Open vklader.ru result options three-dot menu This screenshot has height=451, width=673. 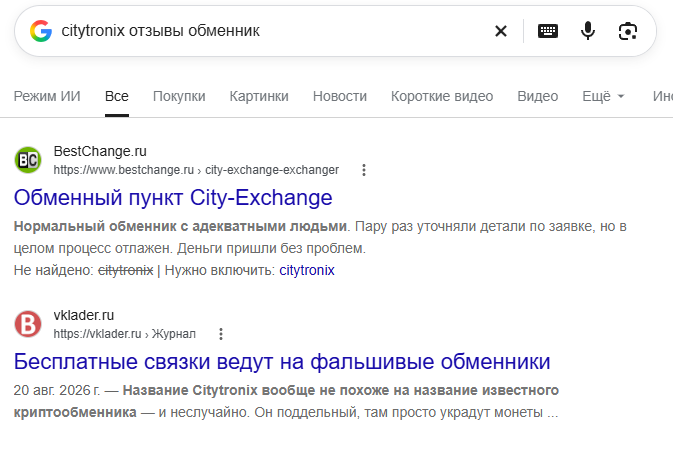tap(221, 334)
